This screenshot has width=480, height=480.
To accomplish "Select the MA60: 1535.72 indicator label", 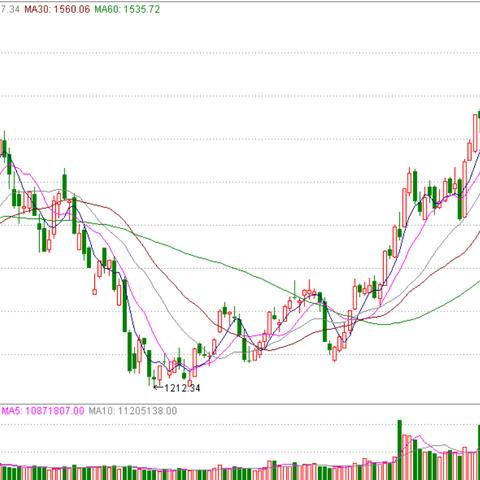I will point(127,9).
